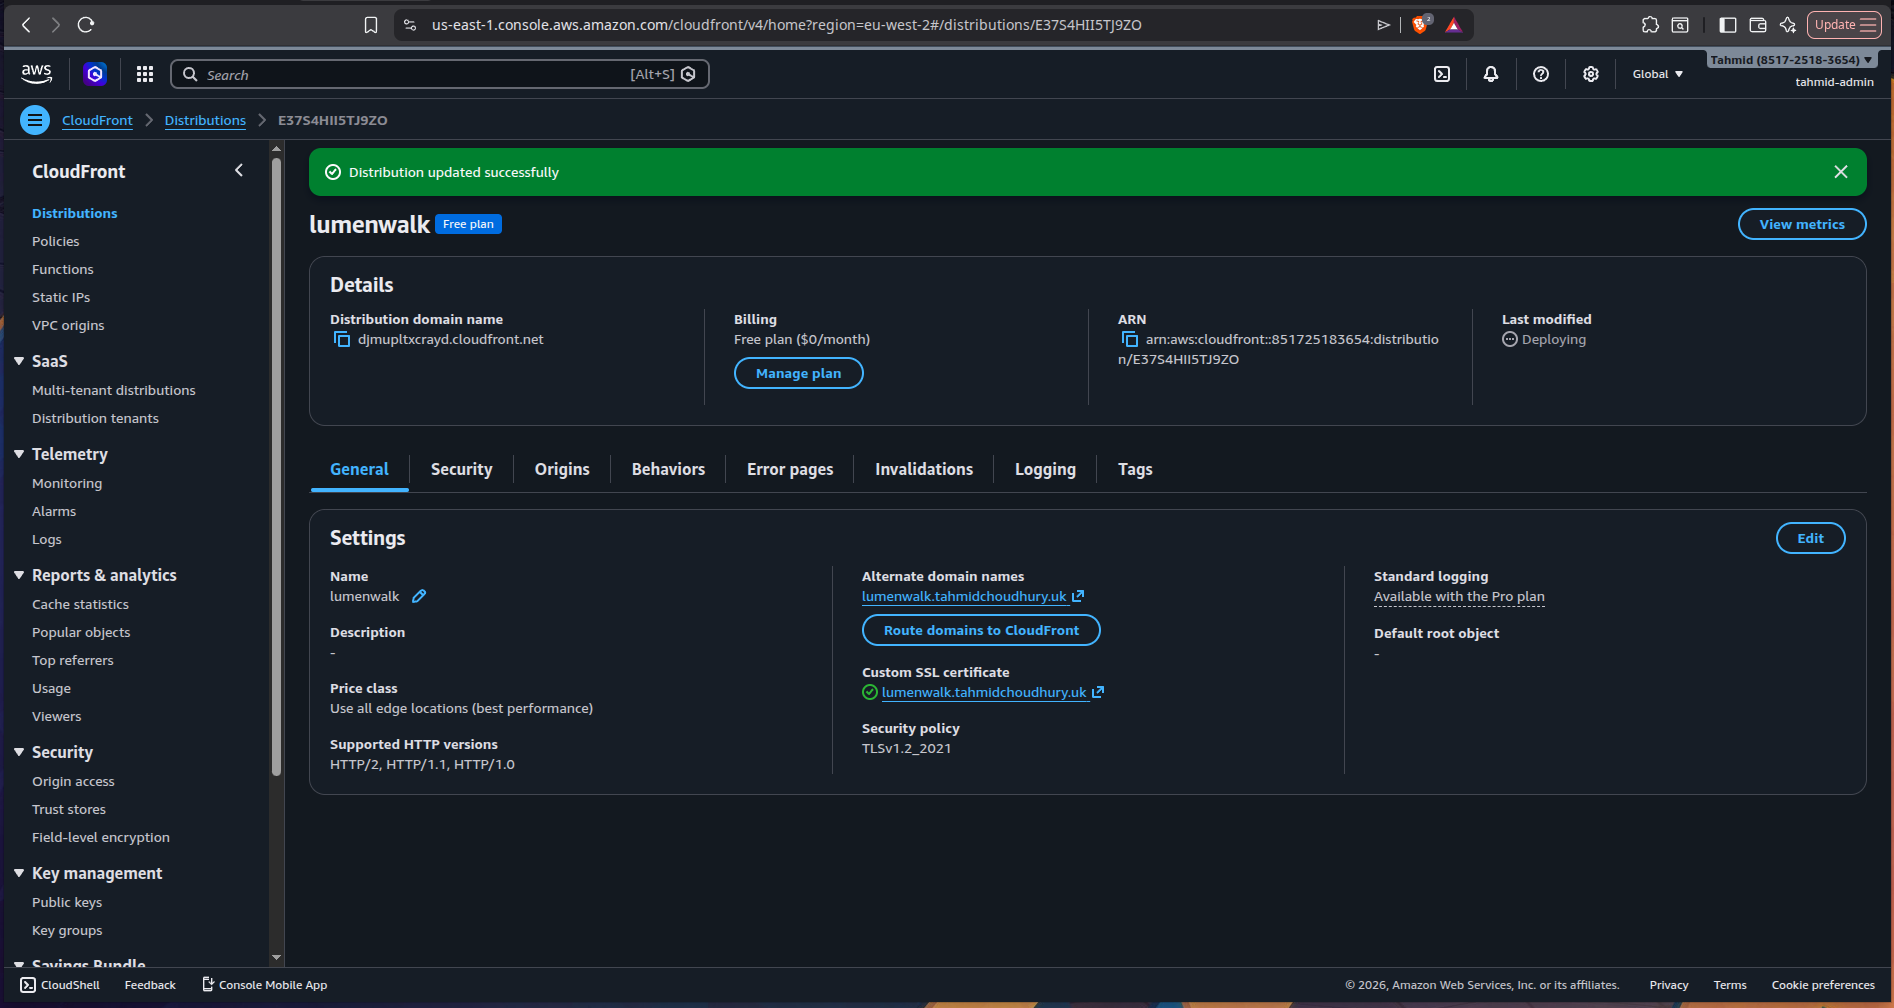The image size is (1894, 1008).
Task: Open Functions in the side navigation
Action: 63,270
